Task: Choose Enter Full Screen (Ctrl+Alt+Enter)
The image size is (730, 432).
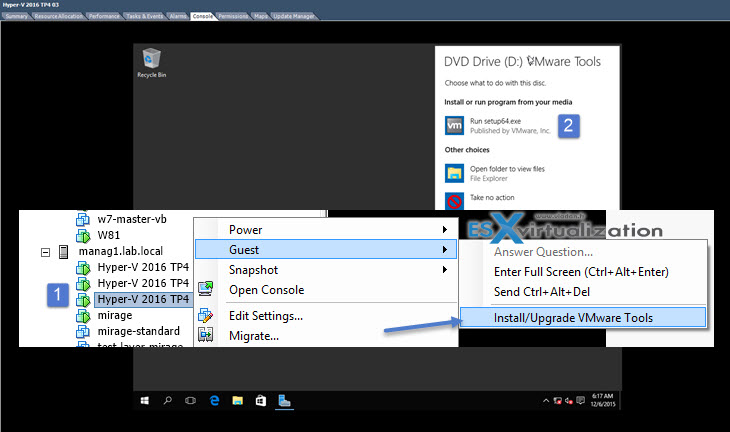Action: click(x=581, y=272)
